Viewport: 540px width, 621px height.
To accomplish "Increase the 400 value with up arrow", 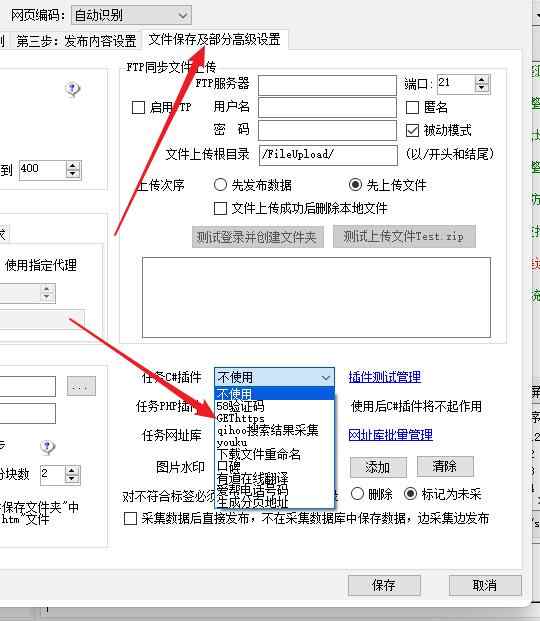I will (x=73, y=166).
